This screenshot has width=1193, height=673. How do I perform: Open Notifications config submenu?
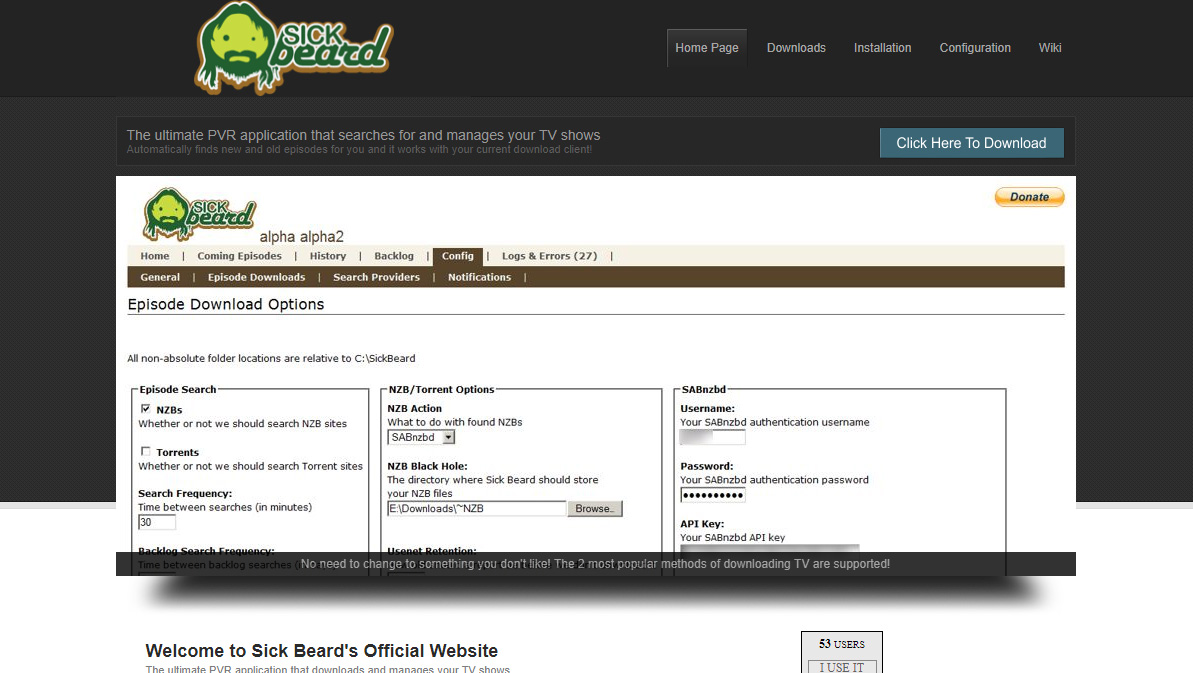479,278
